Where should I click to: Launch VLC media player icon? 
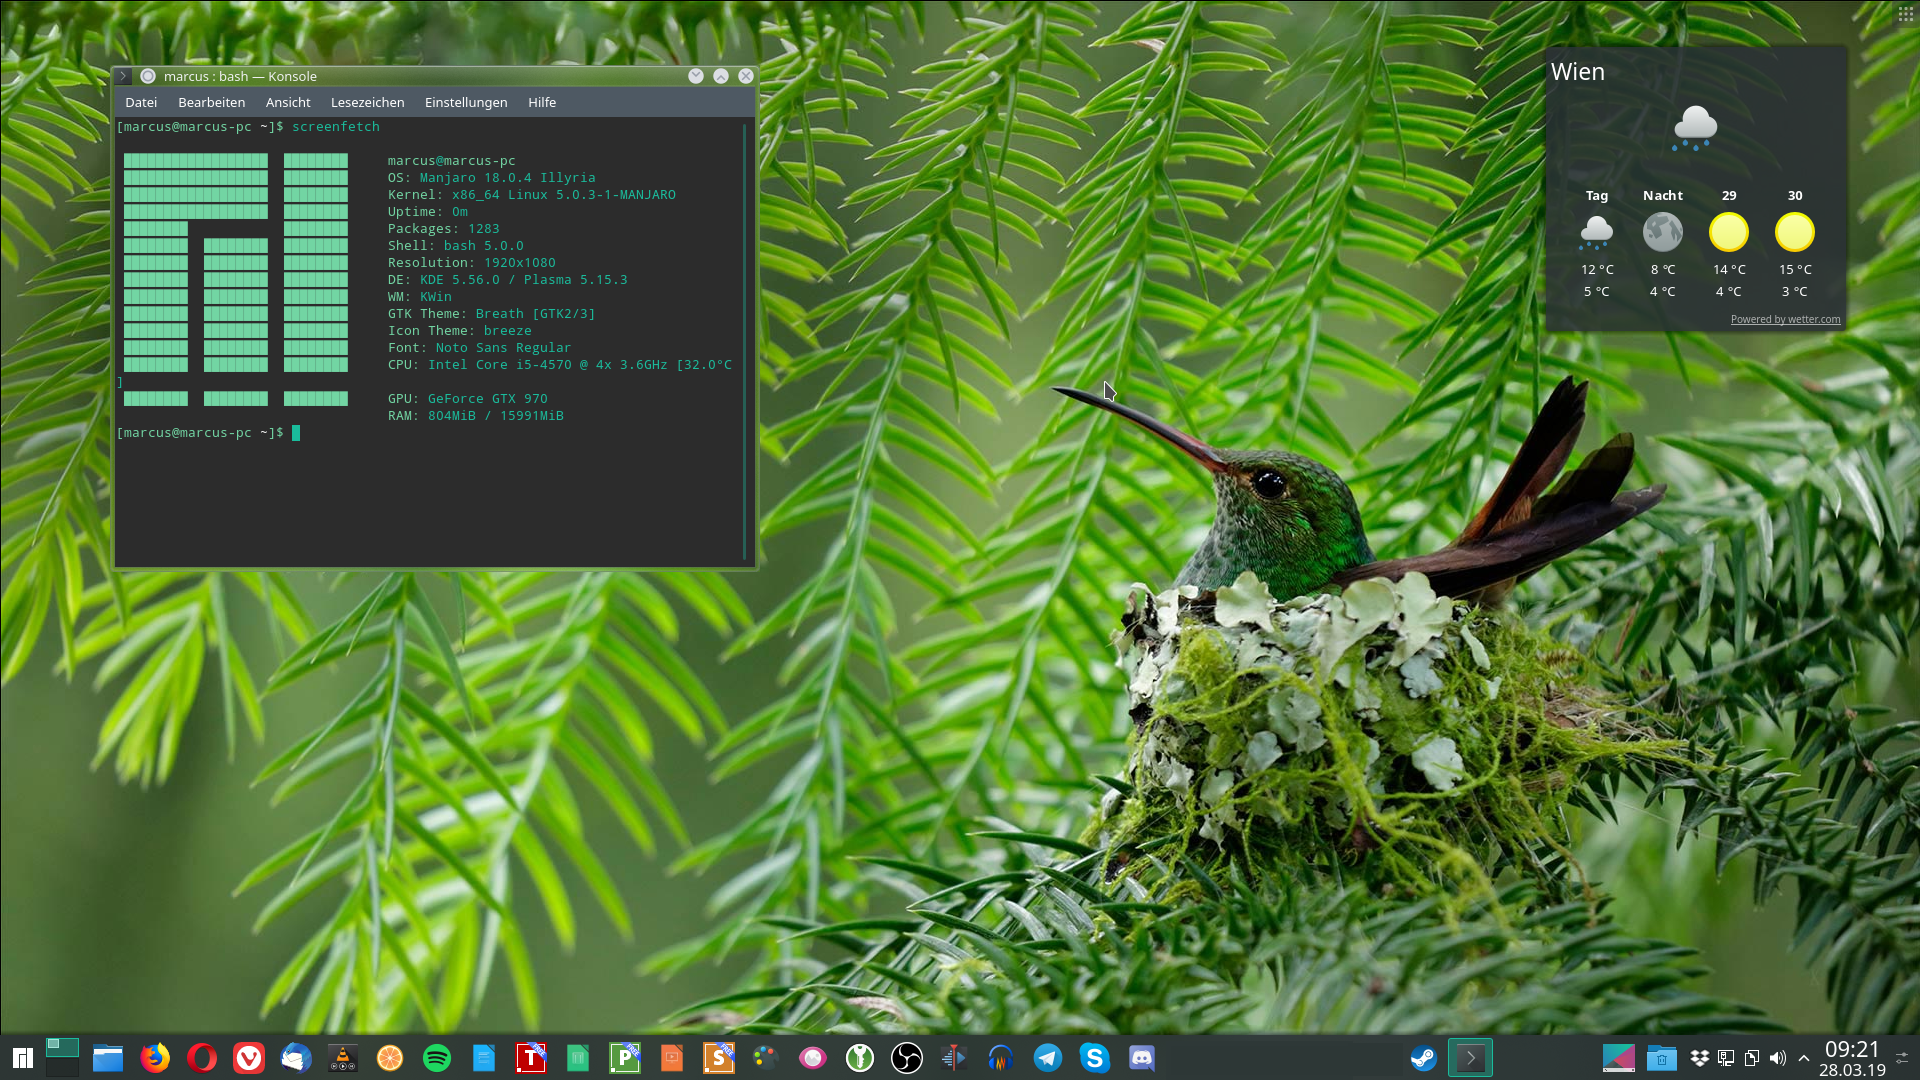pos(343,1058)
